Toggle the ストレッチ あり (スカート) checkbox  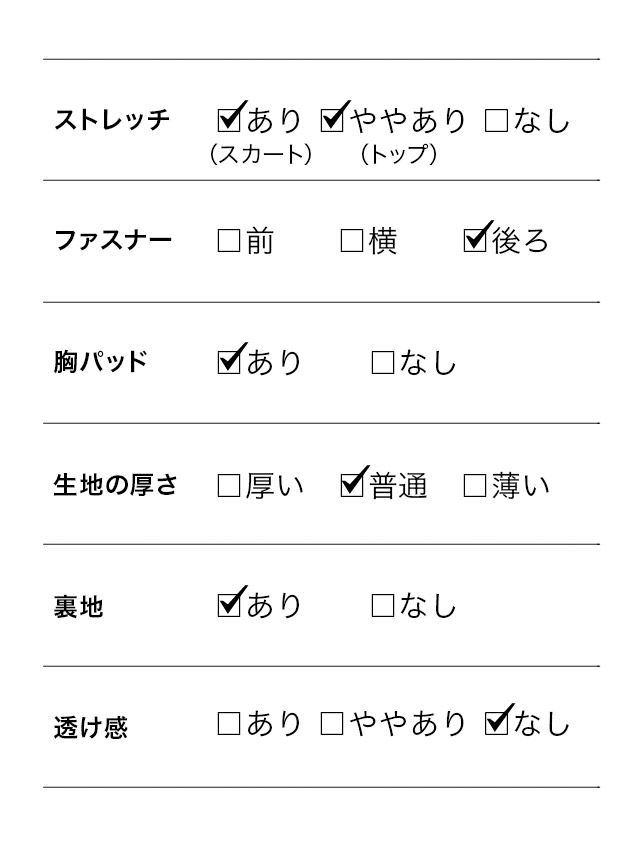(229, 121)
